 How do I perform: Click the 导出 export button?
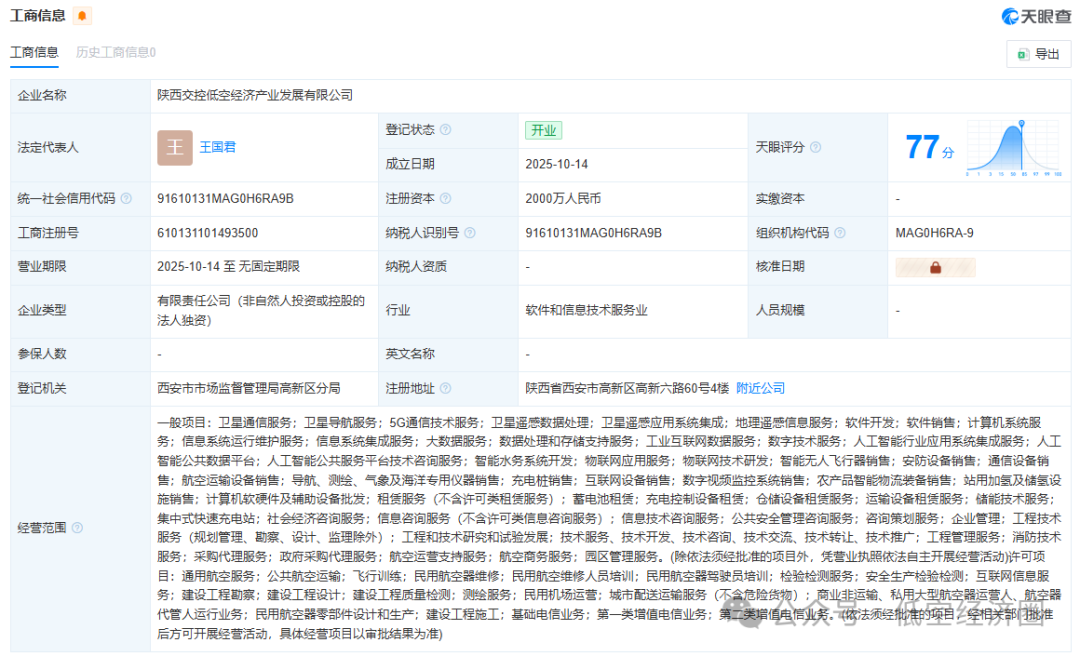click(x=1038, y=54)
